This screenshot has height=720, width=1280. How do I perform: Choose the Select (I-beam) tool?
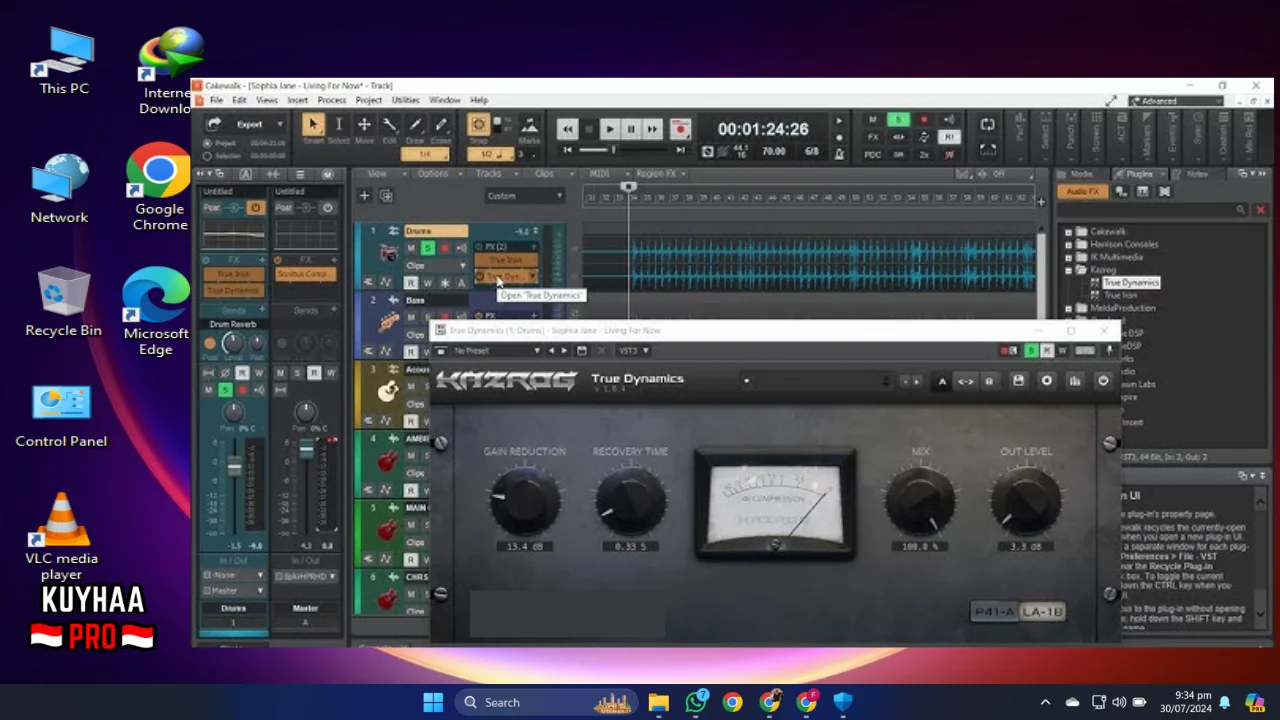339,124
